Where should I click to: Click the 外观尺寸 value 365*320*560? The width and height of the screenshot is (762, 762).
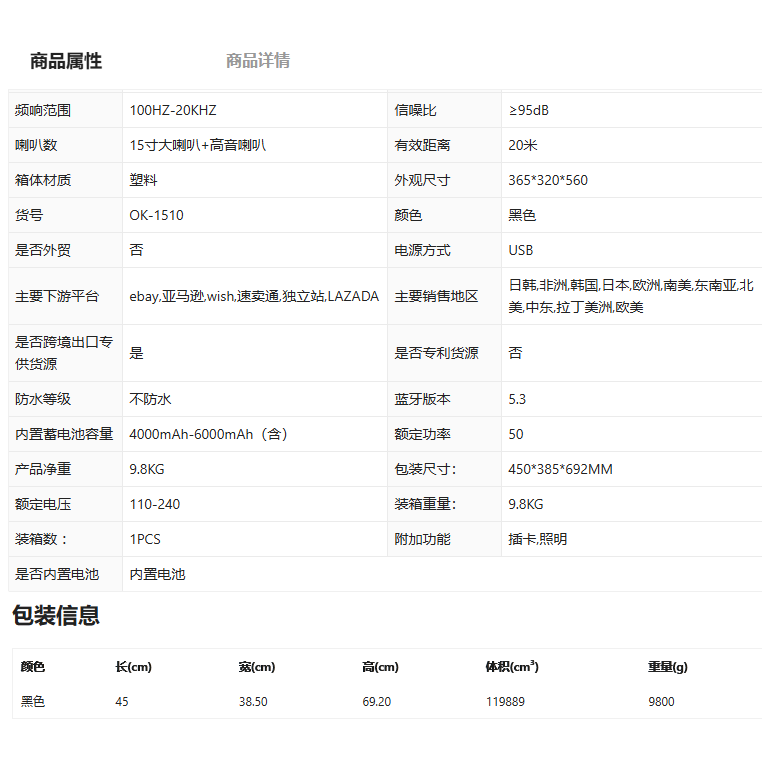[548, 180]
